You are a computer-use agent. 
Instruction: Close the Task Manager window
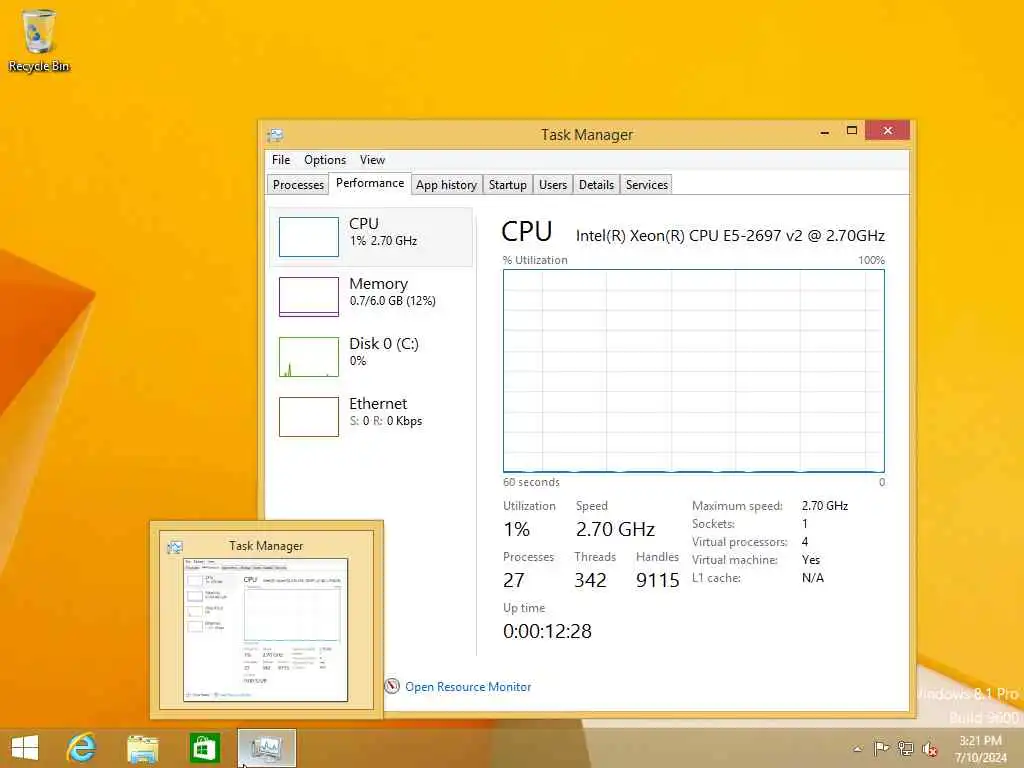pos(888,131)
